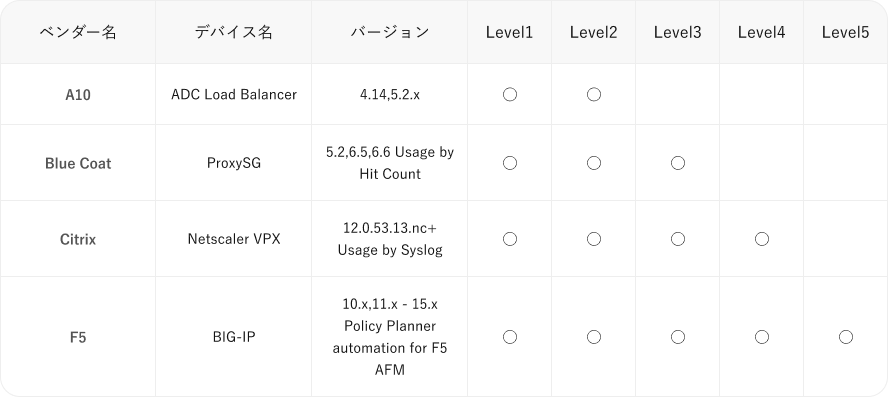Click the ADC Load Balancer device cell
This screenshot has width=888, height=397.
tap(234, 95)
